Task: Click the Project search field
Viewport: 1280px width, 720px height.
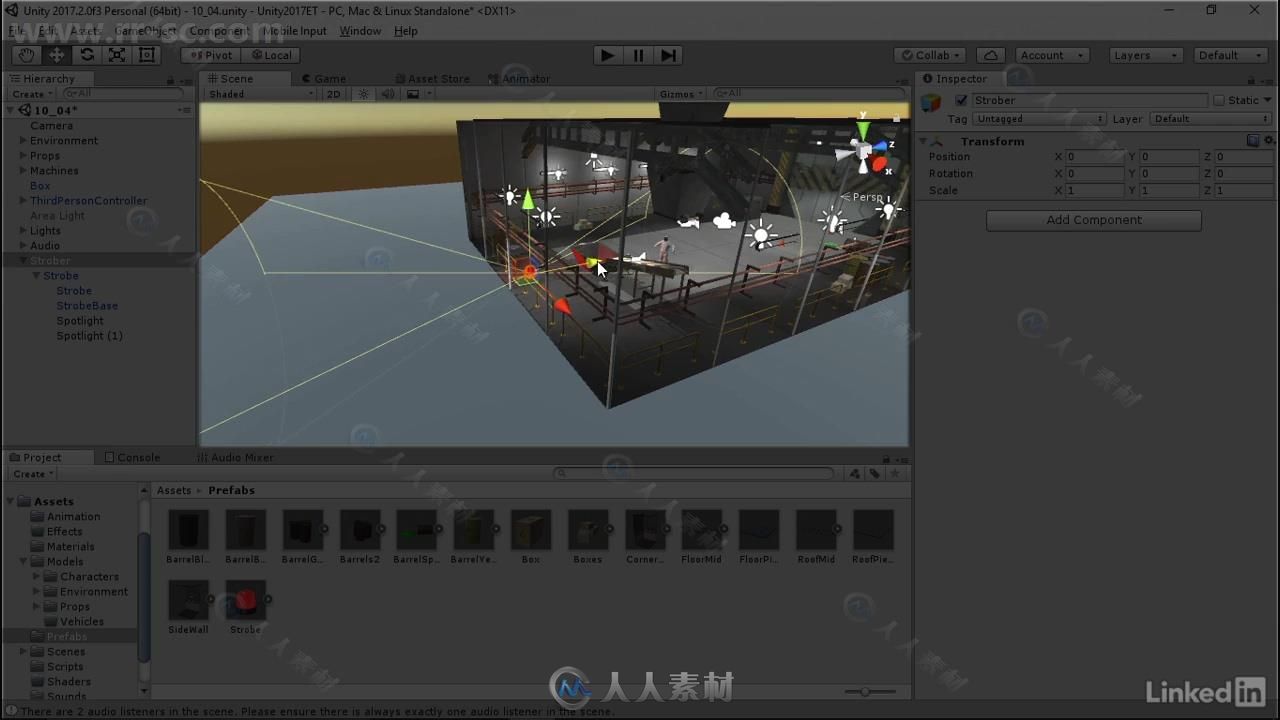Action: (x=694, y=473)
